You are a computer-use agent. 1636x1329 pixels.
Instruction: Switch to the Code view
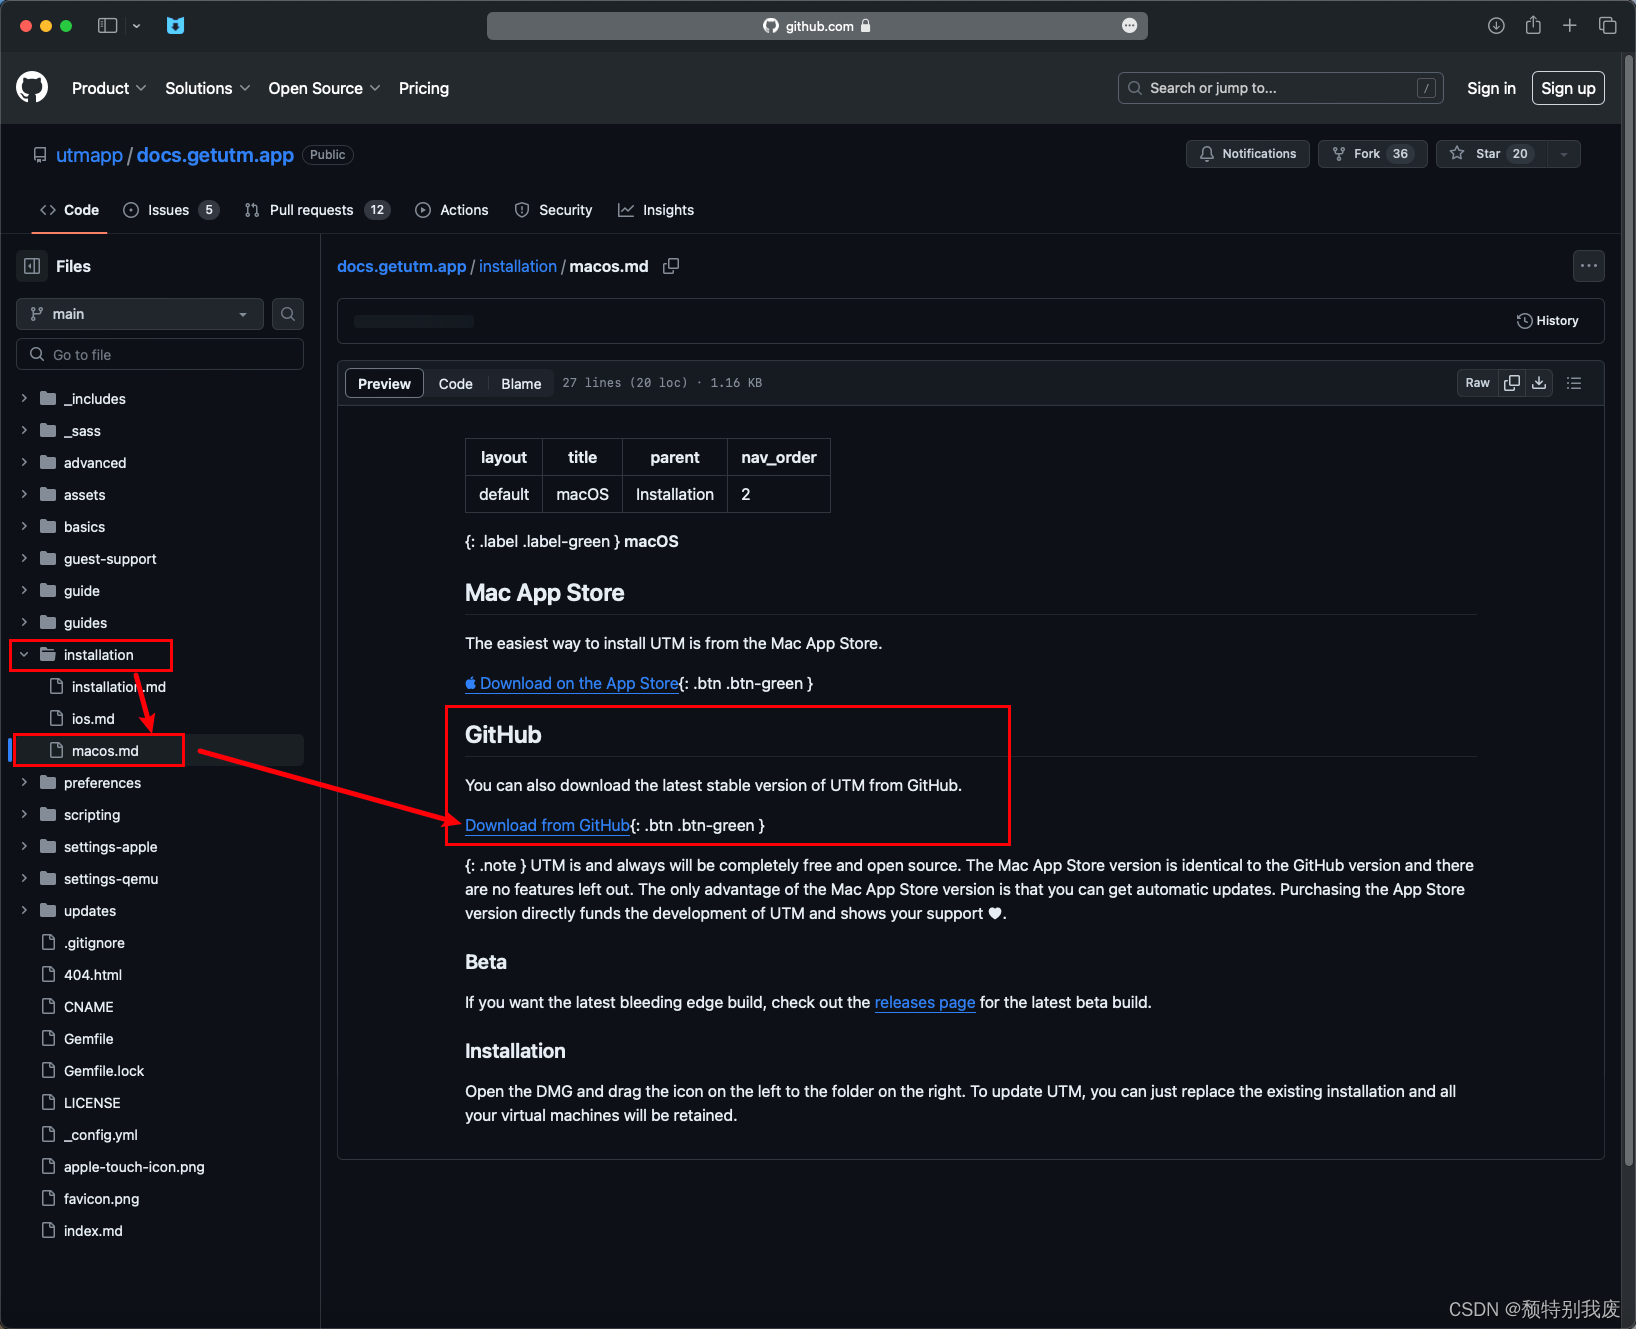(x=455, y=384)
